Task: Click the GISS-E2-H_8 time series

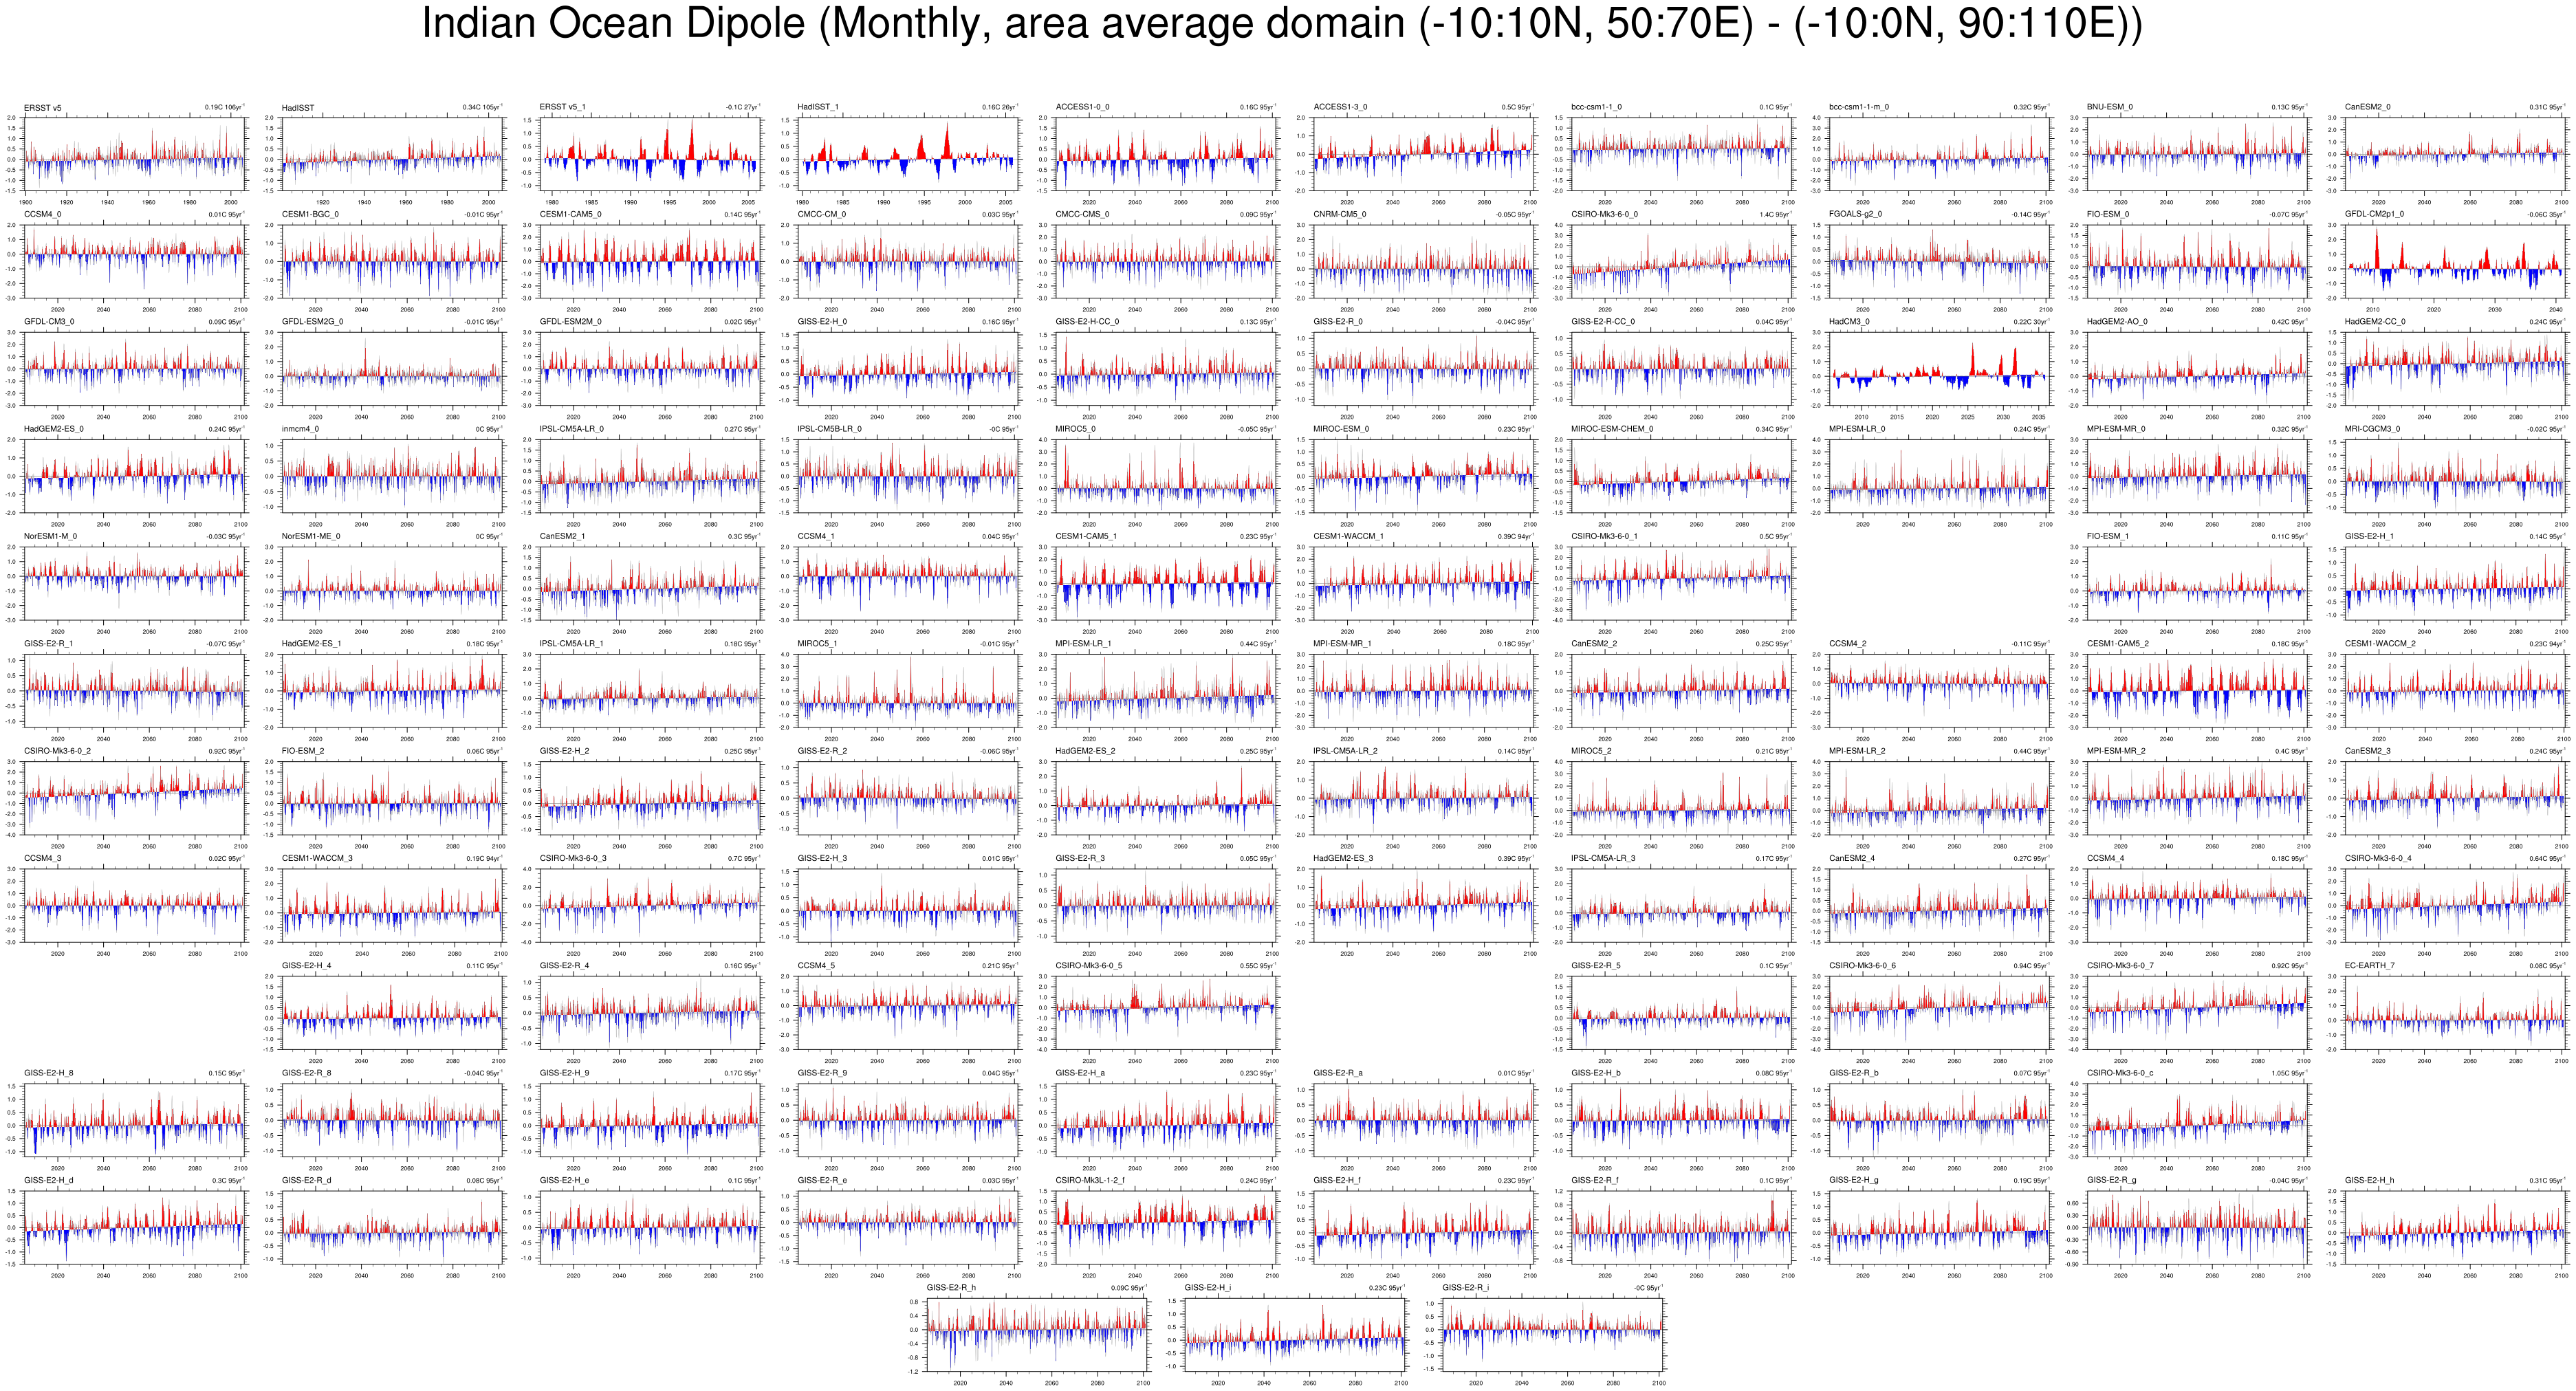Action: [x=135, y=1120]
